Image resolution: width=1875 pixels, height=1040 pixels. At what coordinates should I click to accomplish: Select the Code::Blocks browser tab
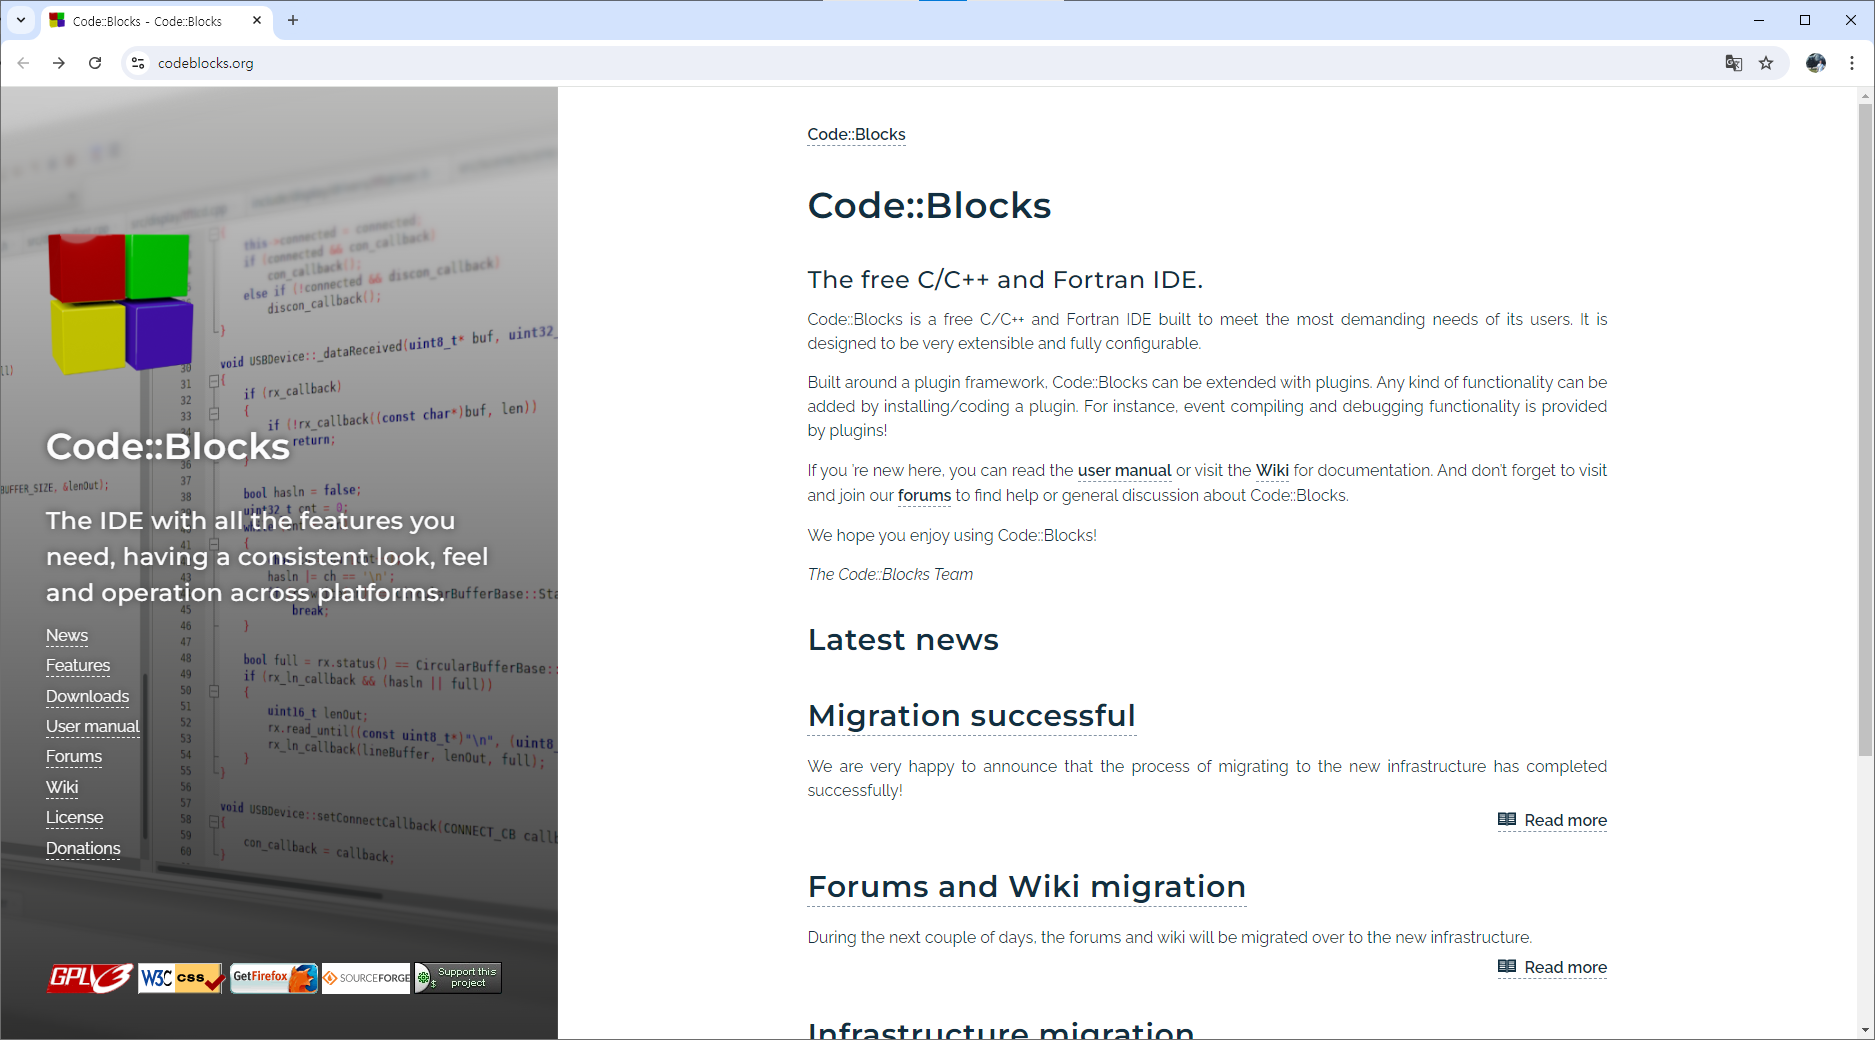click(155, 21)
